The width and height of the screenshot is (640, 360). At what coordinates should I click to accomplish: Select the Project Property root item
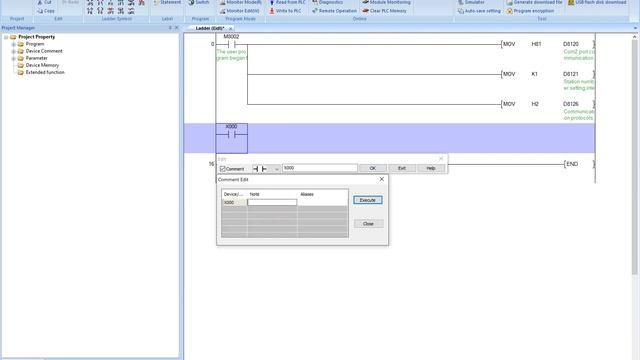(36, 37)
